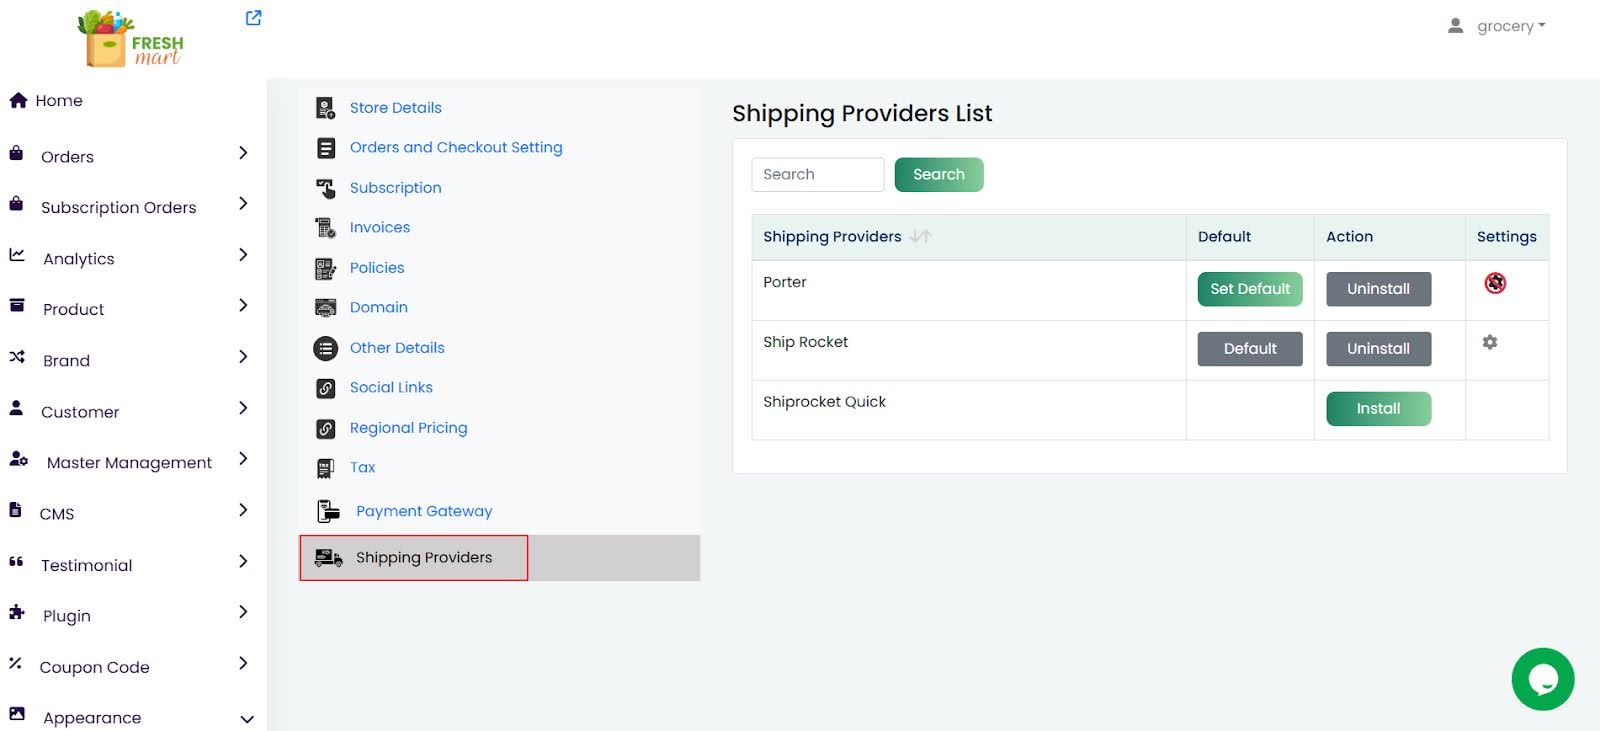Click the Fresh Mart logo
This screenshot has height=731, width=1600.
pyautogui.click(x=132, y=39)
